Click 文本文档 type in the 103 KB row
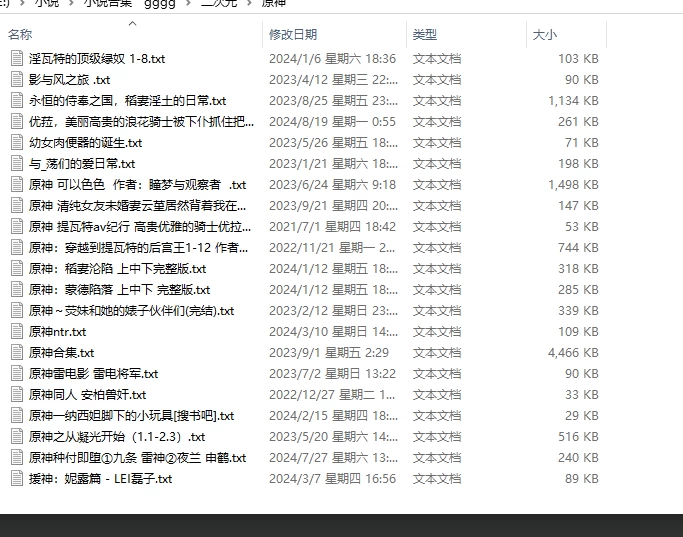The height and width of the screenshot is (537, 683). click(x=437, y=58)
